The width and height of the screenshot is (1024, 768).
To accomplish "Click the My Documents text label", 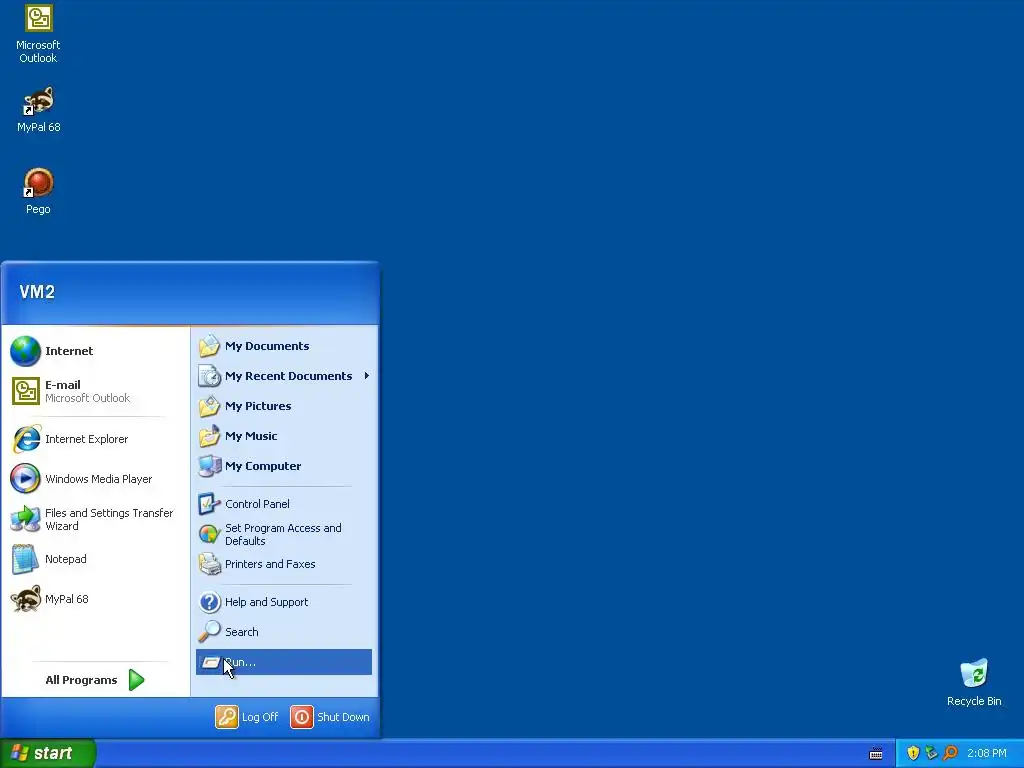I will point(267,346).
